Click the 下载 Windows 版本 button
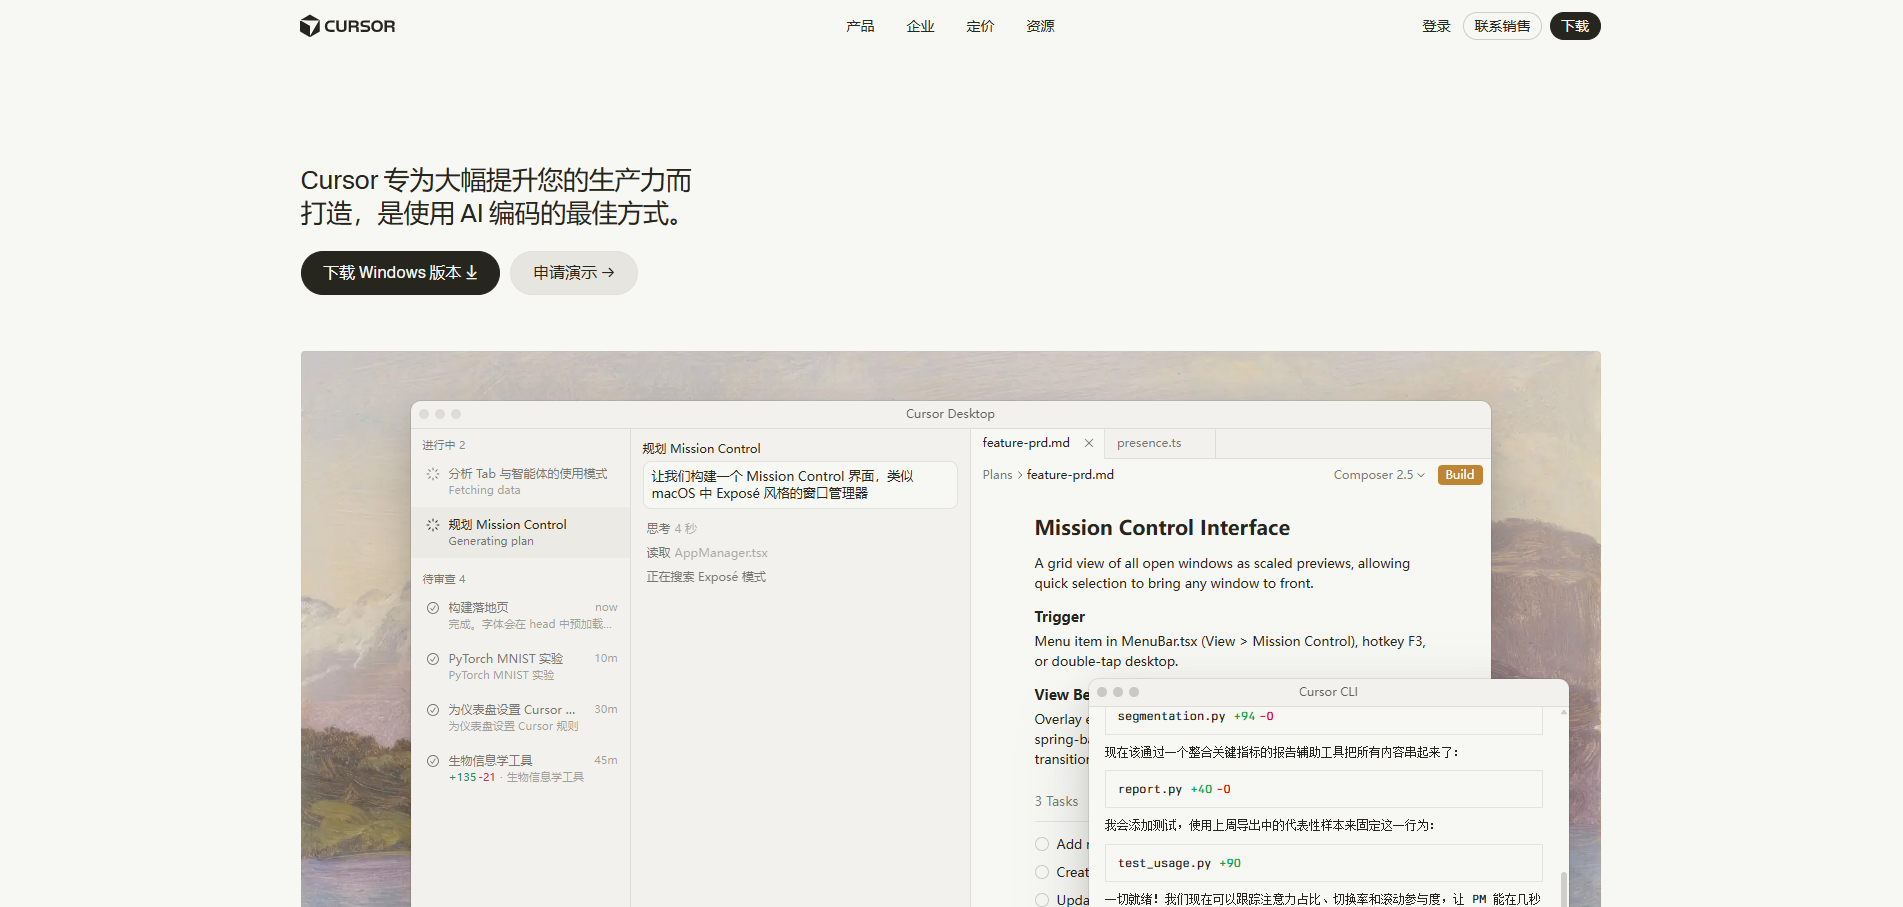1903x907 pixels. click(400, 273)
